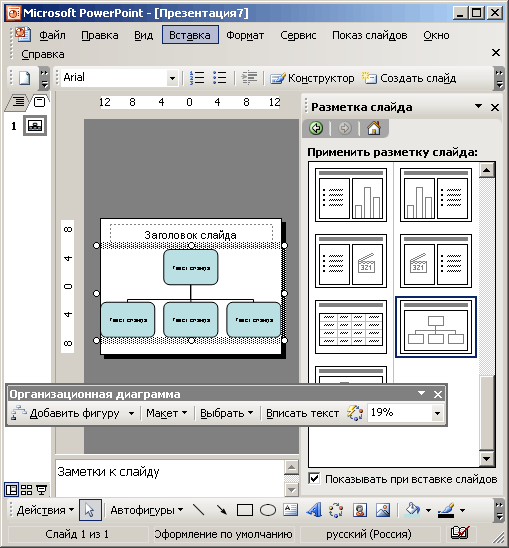The height and width of the screenshot is (548, 509).
Task: Select the Line drawing tool
Action: (x=199, y=510)
